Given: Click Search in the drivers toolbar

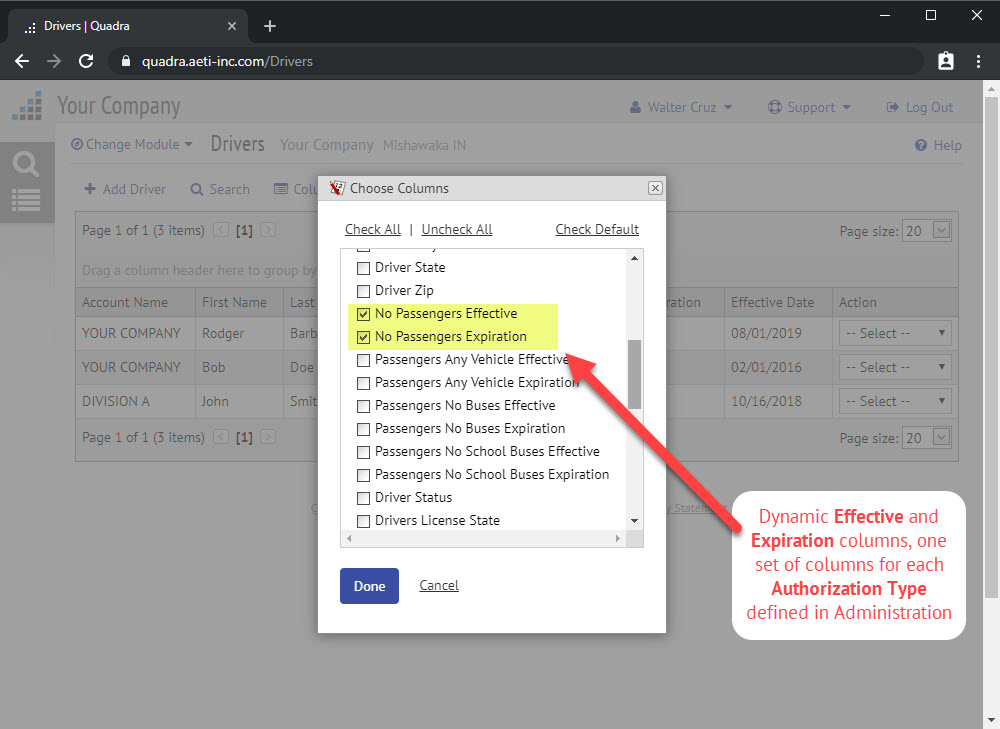Looking at the screenshot, I should click(220, 189).
